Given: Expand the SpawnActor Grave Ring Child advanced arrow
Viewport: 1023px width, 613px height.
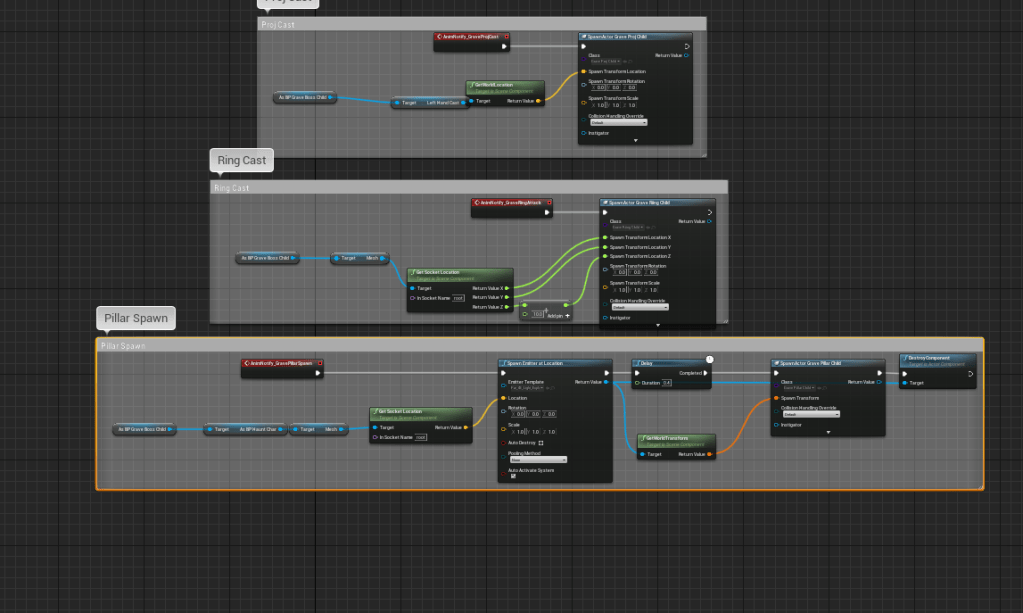Looking at the screenshot, I should pyautogui.click(x=658, y=325).
